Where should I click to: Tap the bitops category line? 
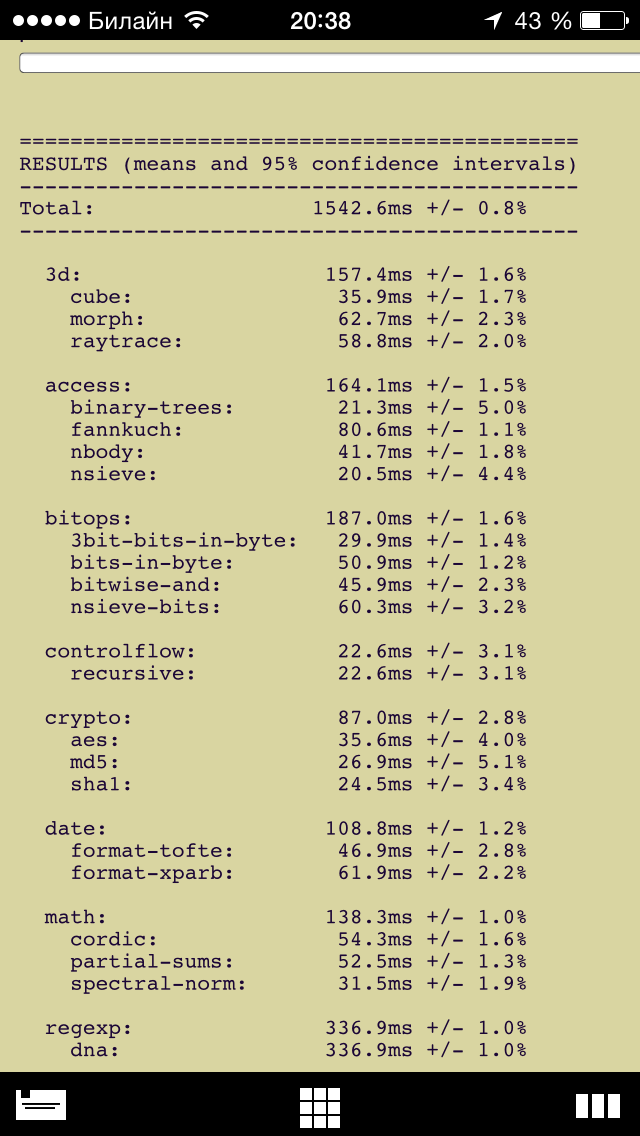click(x=286, y=519)
